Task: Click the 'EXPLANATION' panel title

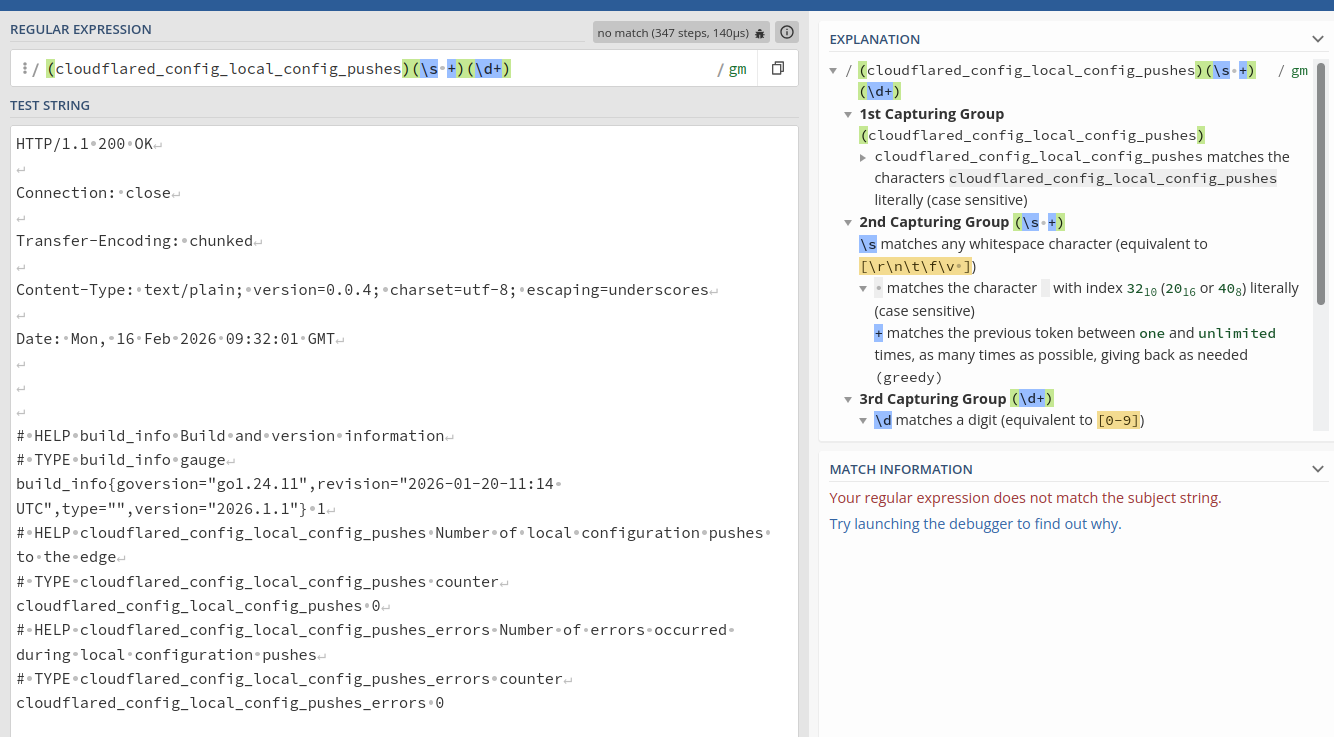Action: pos(874,39)
